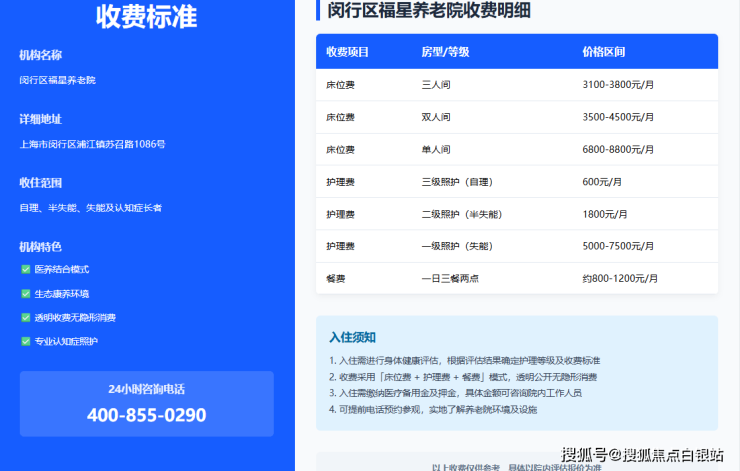Click the 搜狐号@搜狐焦点白银站 watermark
740x471 pixels.
point(642,455)
